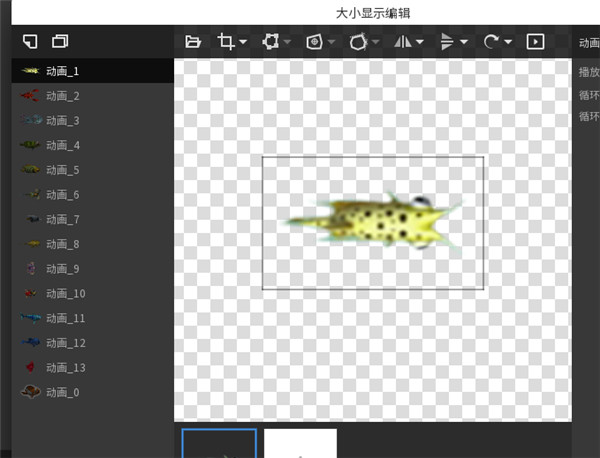Expand the rotate tool dropdown arrow
The image size is (600, 458).
509,42
